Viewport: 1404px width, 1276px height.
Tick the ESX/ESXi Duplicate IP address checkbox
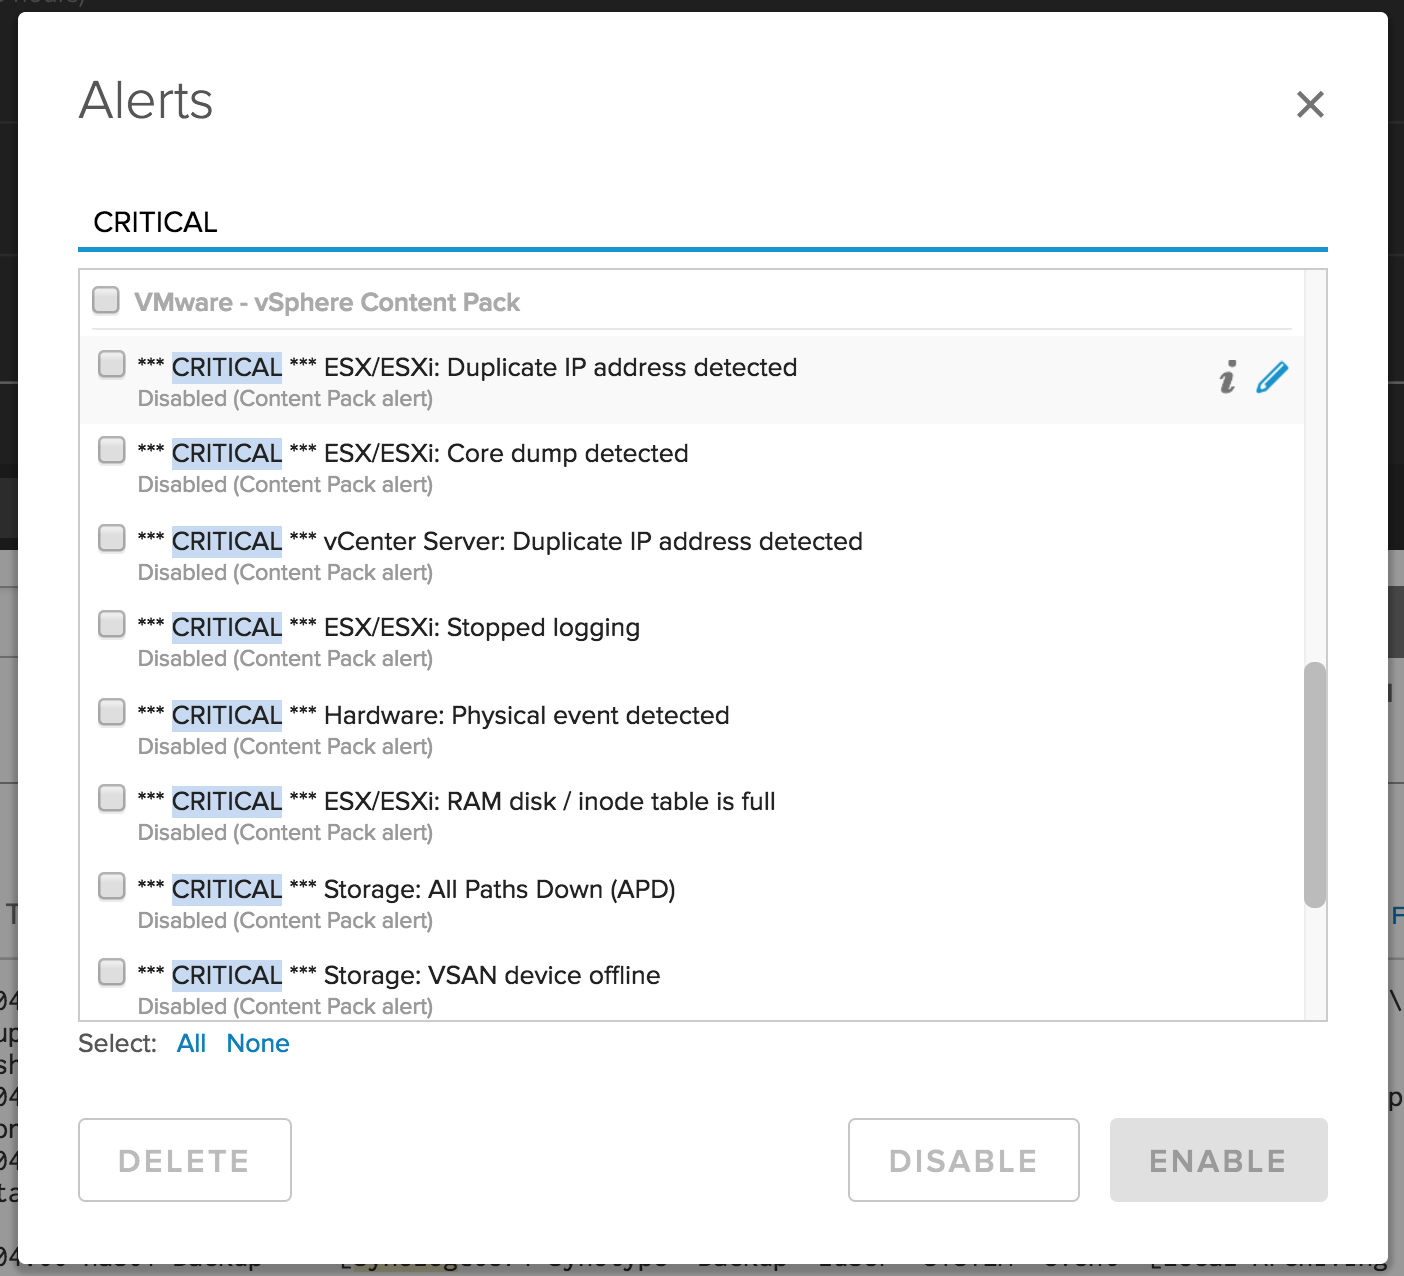[x=112, y=364]
